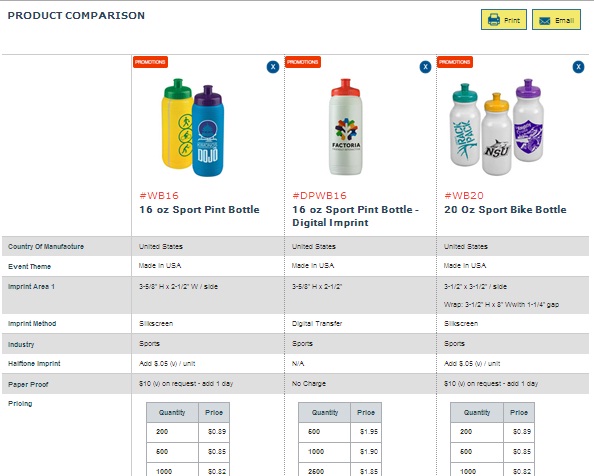This screenshot has width=594, height=476.
Task: Click Promotions badge on #DPWB16 column
Action: click(x=303, y=62)
